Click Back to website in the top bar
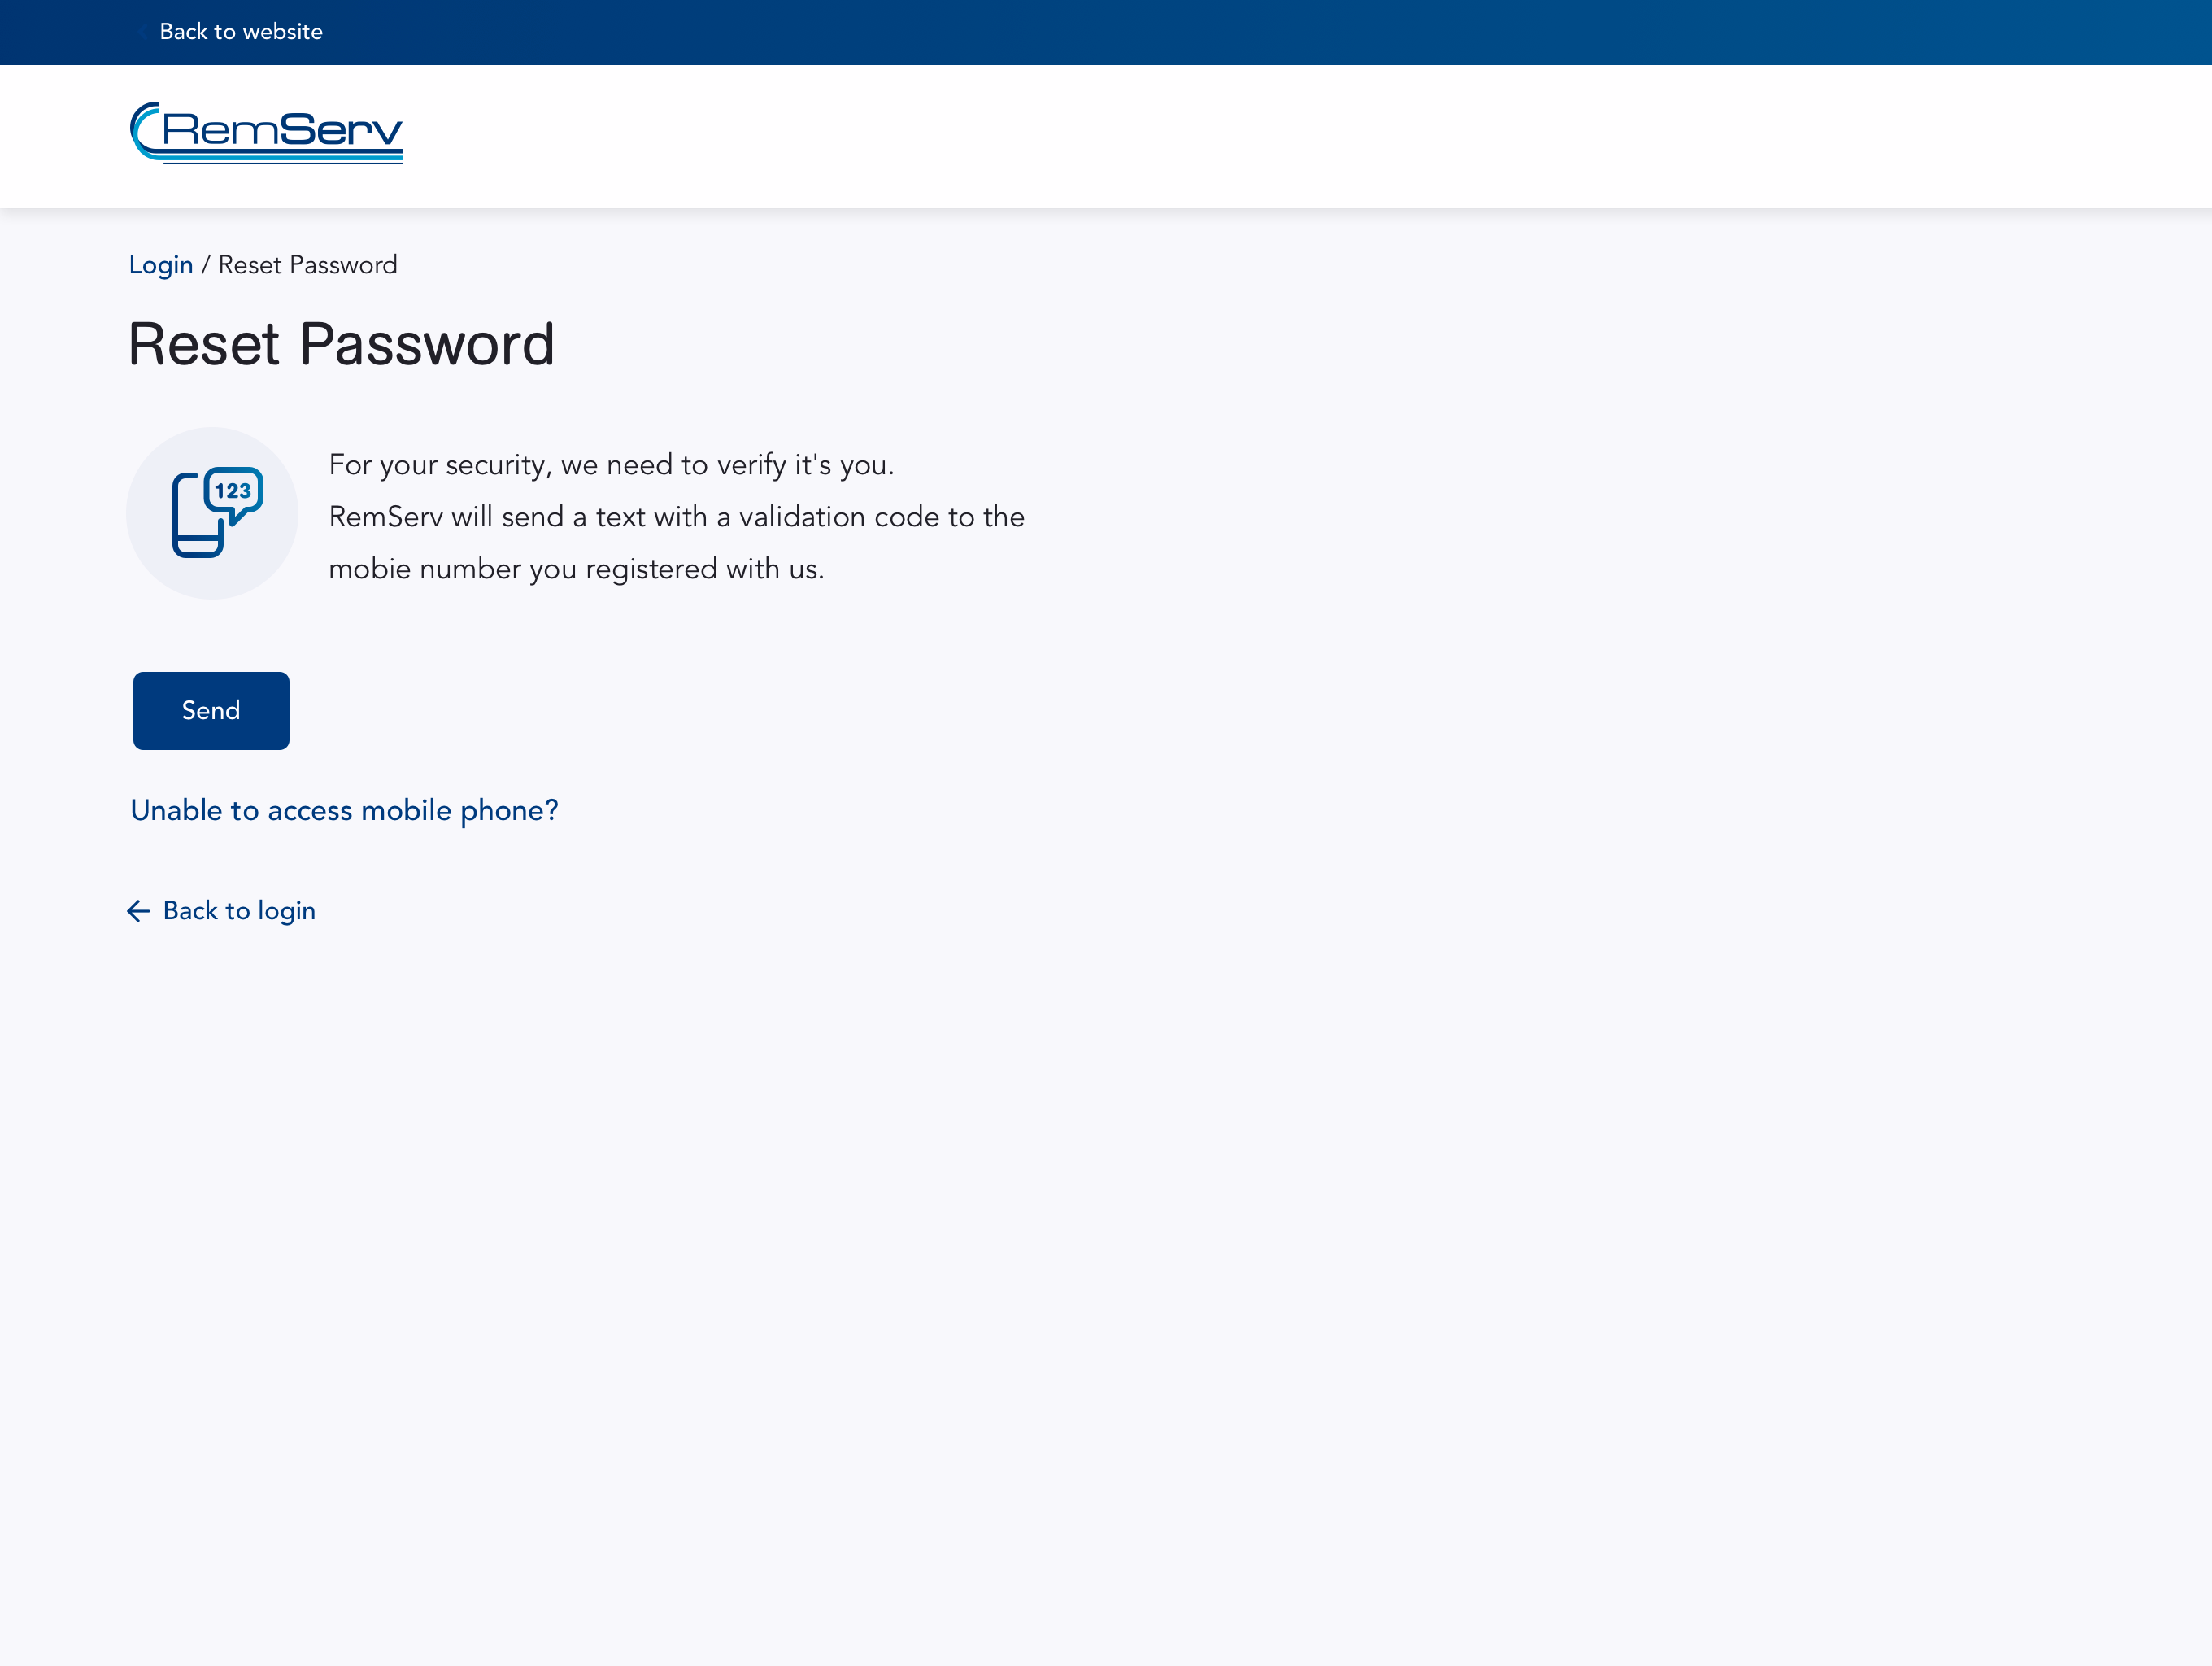The width and height of the screenshot is (2212, 1666). (240, 32)
